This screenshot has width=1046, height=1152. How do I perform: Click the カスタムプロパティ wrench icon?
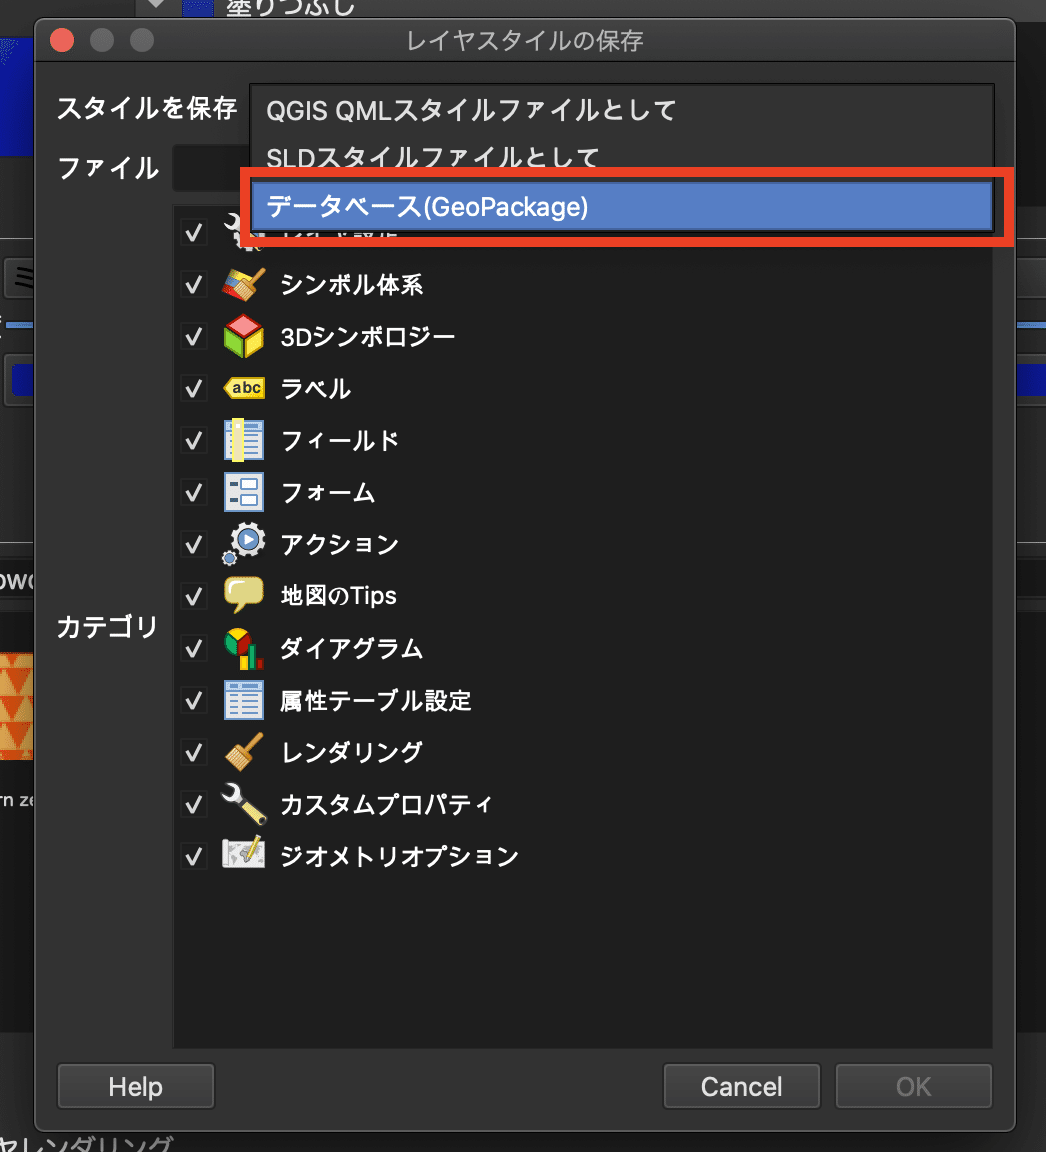point(243,804)
